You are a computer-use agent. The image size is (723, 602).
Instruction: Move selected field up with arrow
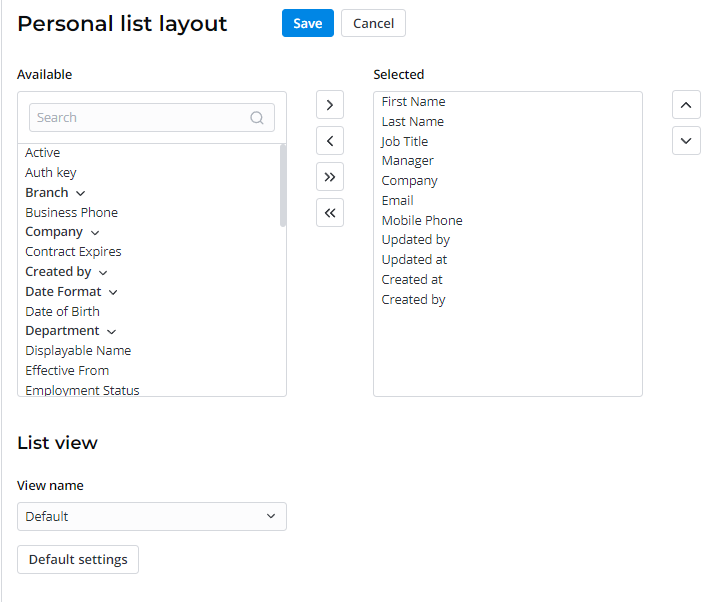click(685, 105)
